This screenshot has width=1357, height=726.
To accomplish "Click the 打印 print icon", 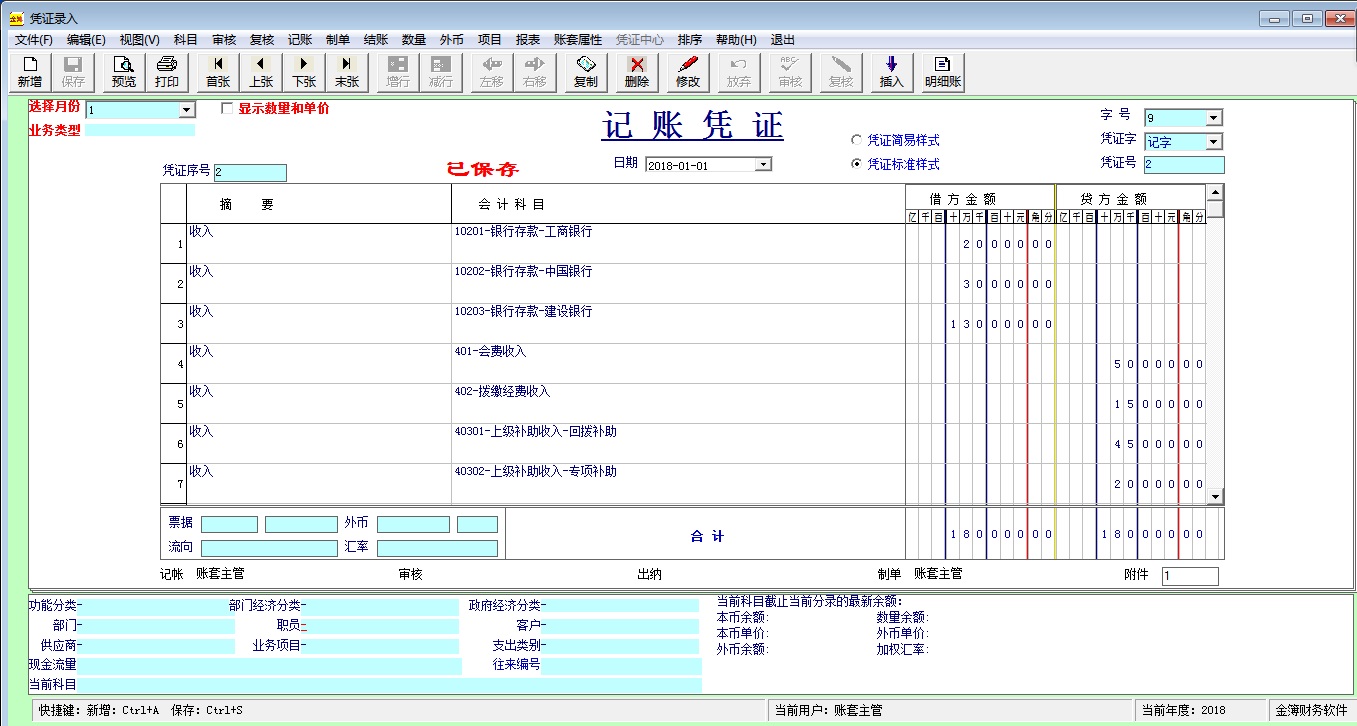I will (166, 72).
